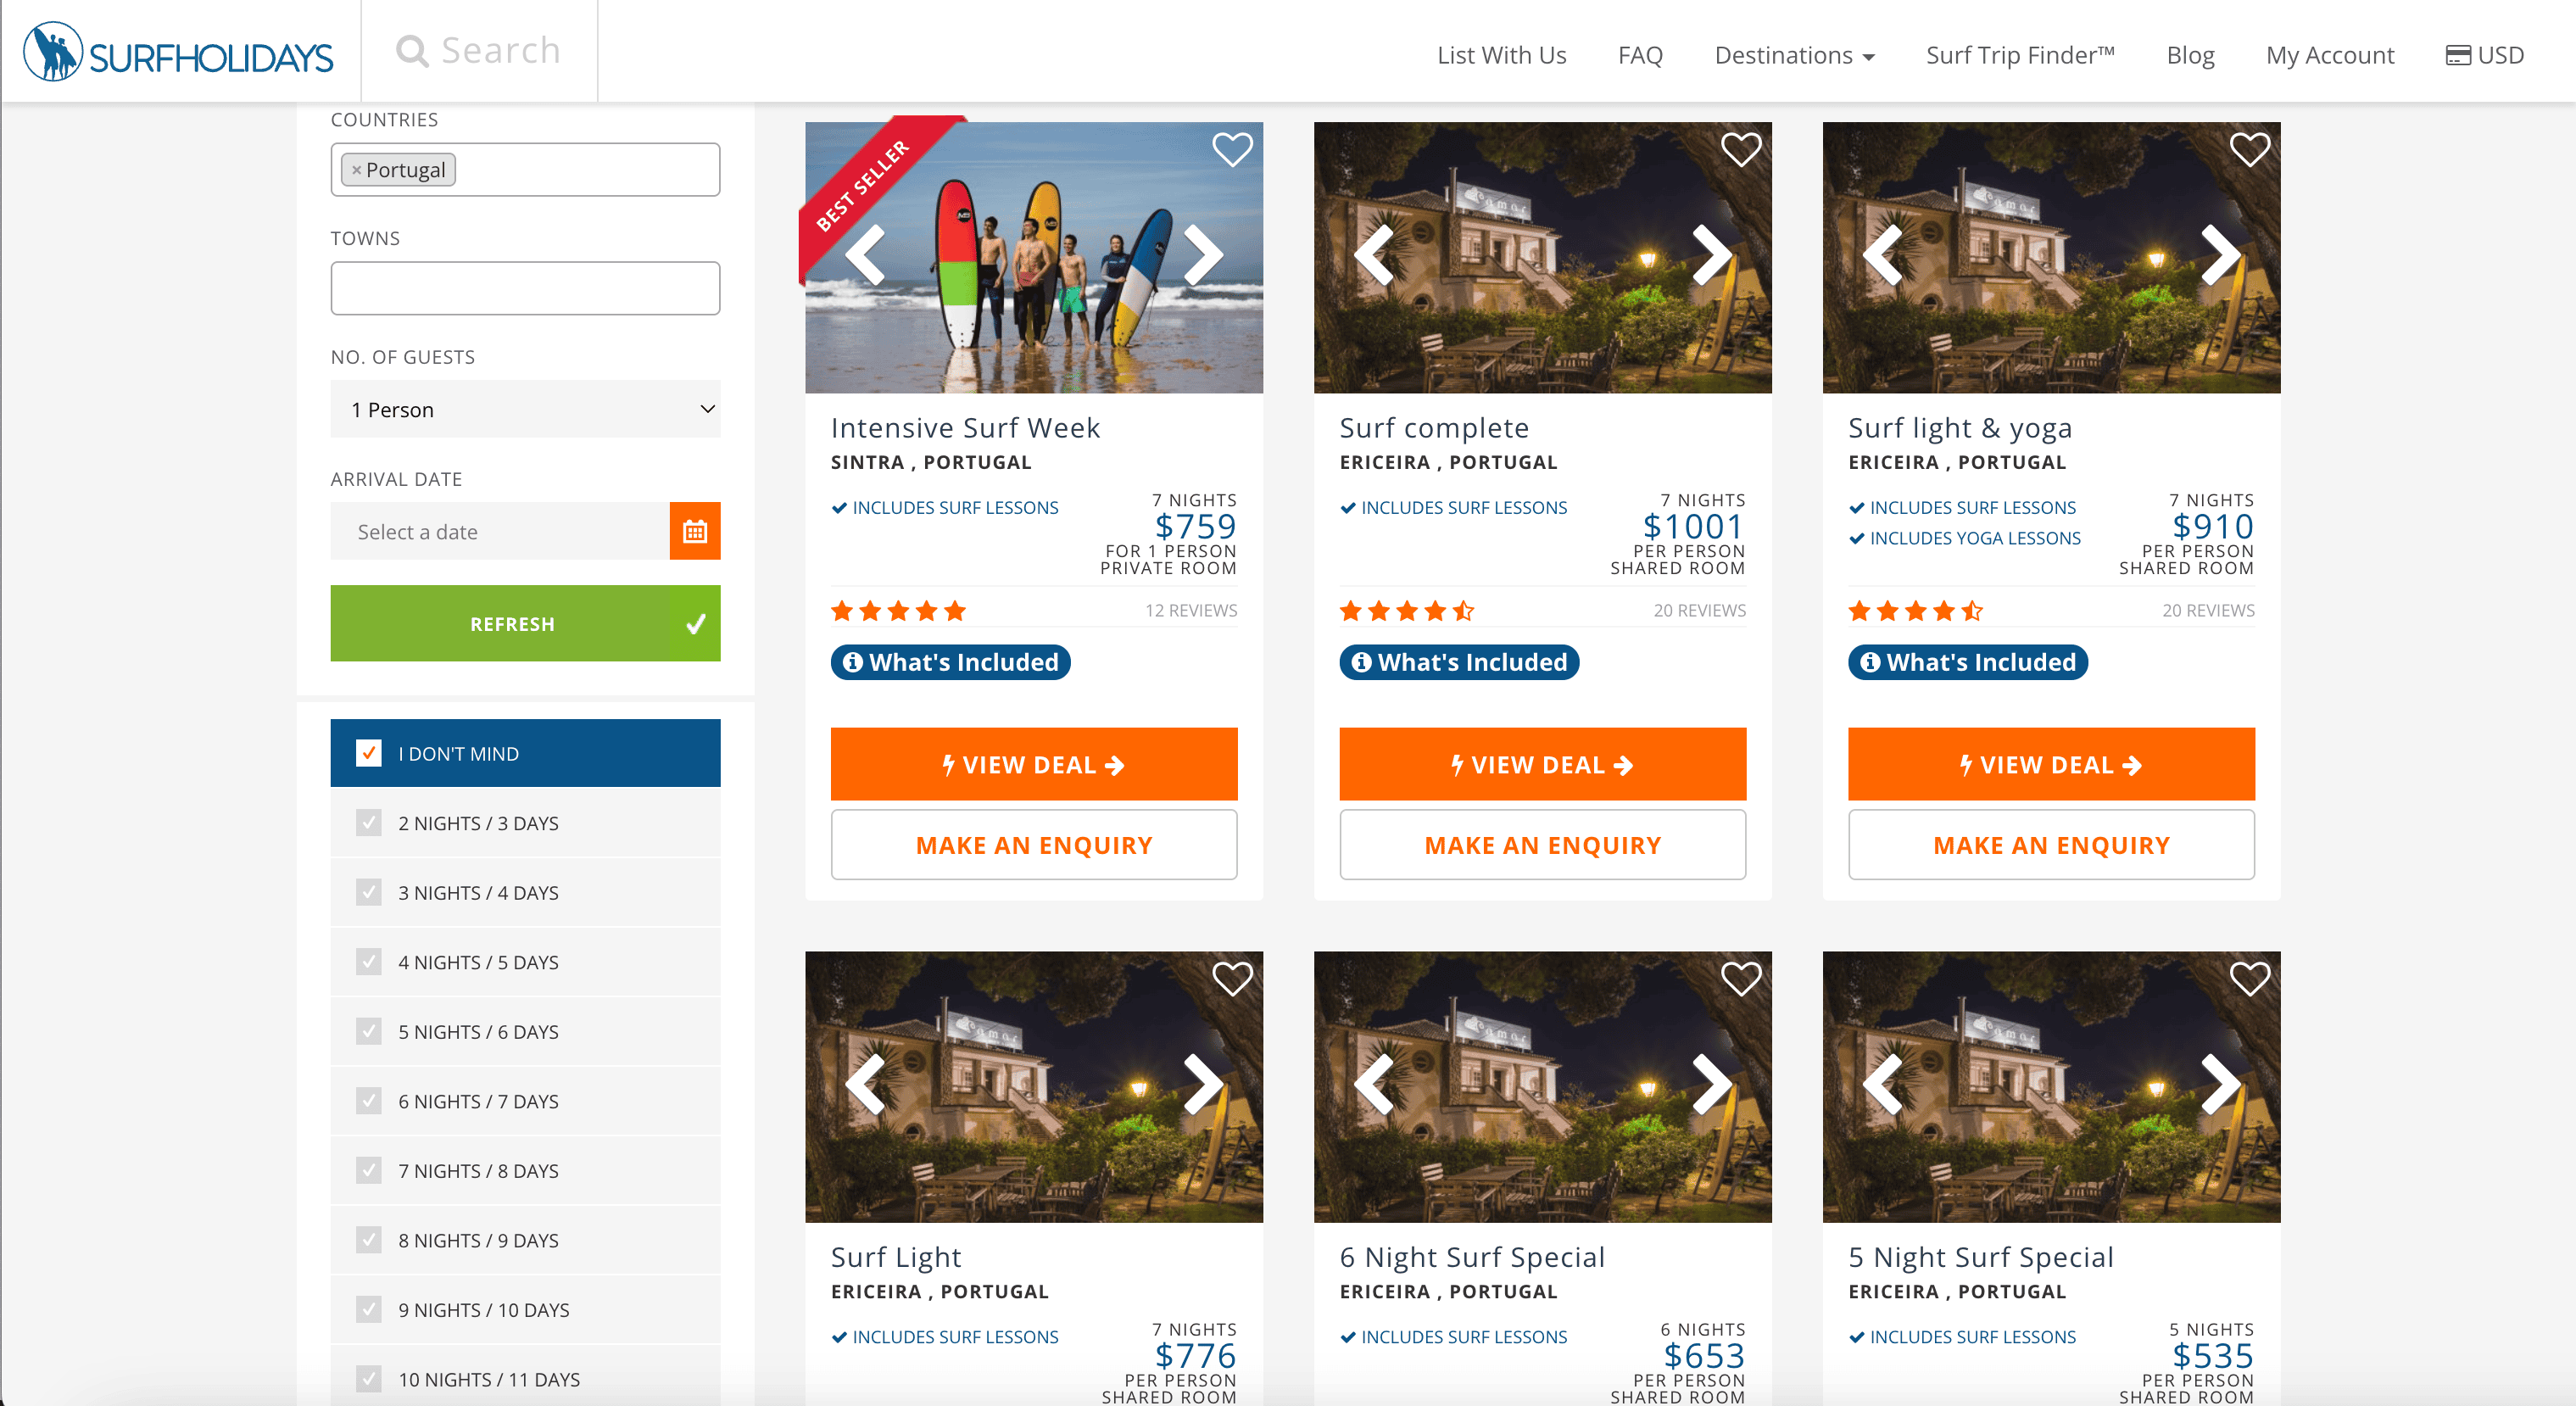
Task: Check the 2 NIGHTS / 3 DAYS option
Action: 369,823
